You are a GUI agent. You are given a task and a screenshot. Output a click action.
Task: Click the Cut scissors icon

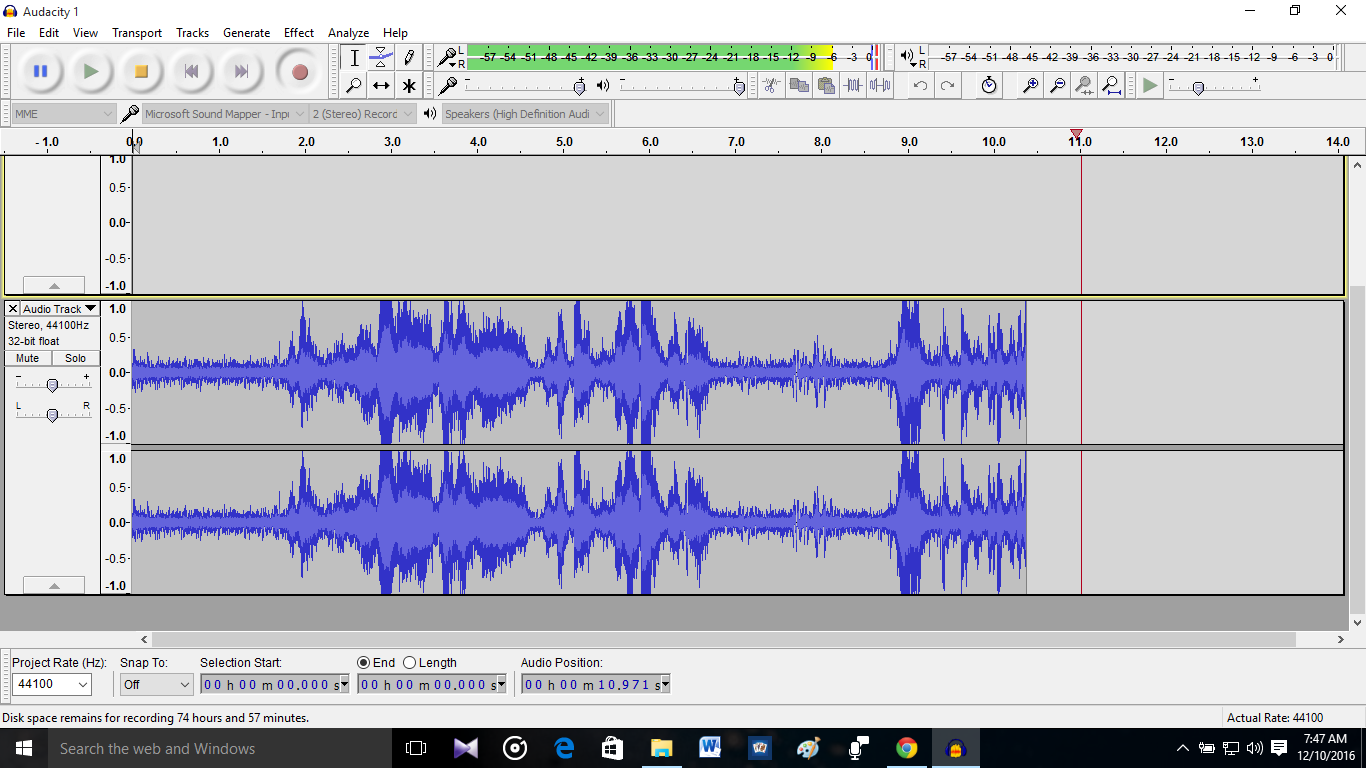click(771, 85)
